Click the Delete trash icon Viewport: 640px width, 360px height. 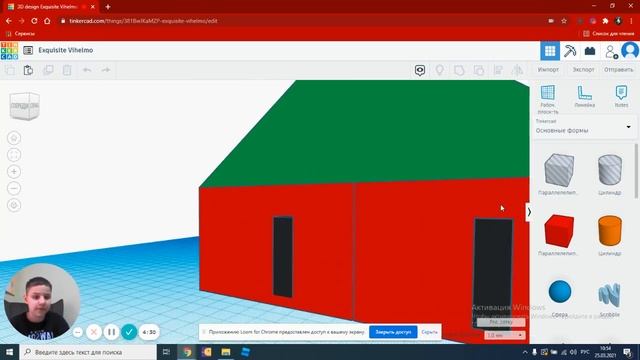(x=67, y=70)
